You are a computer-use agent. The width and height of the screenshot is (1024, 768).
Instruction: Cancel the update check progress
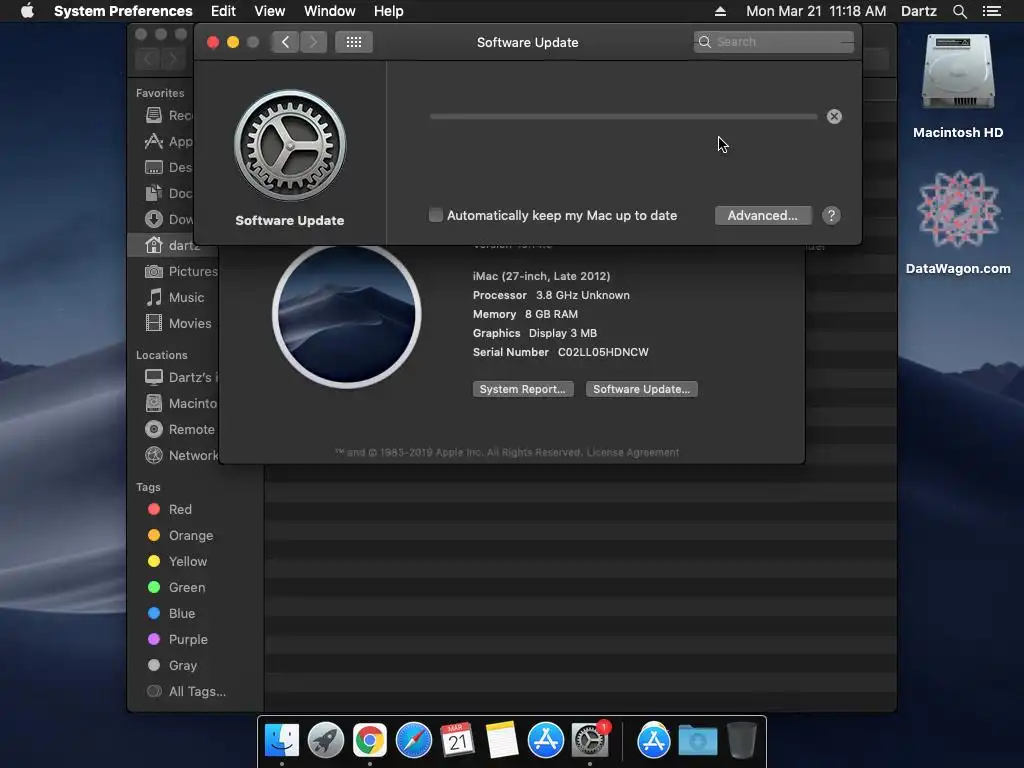click(x=834, y=116)
